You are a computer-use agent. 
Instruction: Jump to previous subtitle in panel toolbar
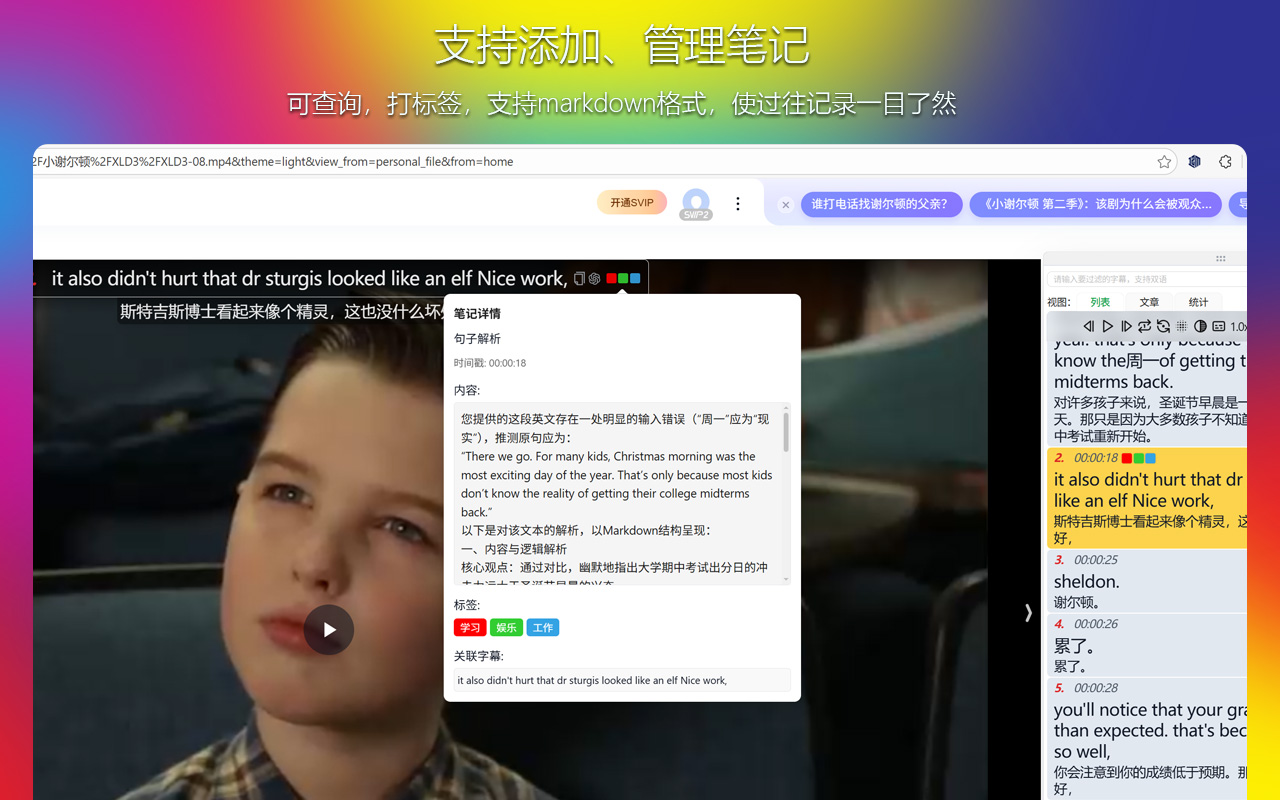[x=1089, y=326]
